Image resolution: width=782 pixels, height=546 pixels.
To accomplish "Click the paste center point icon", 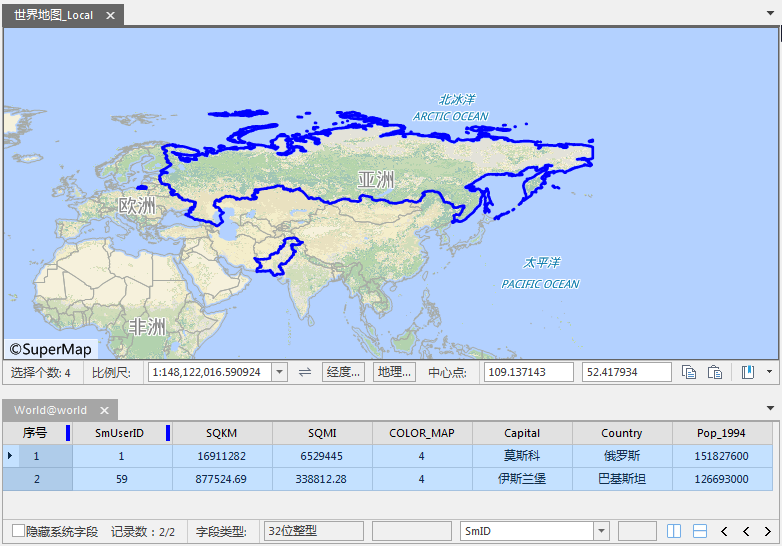I will (715, 372).
